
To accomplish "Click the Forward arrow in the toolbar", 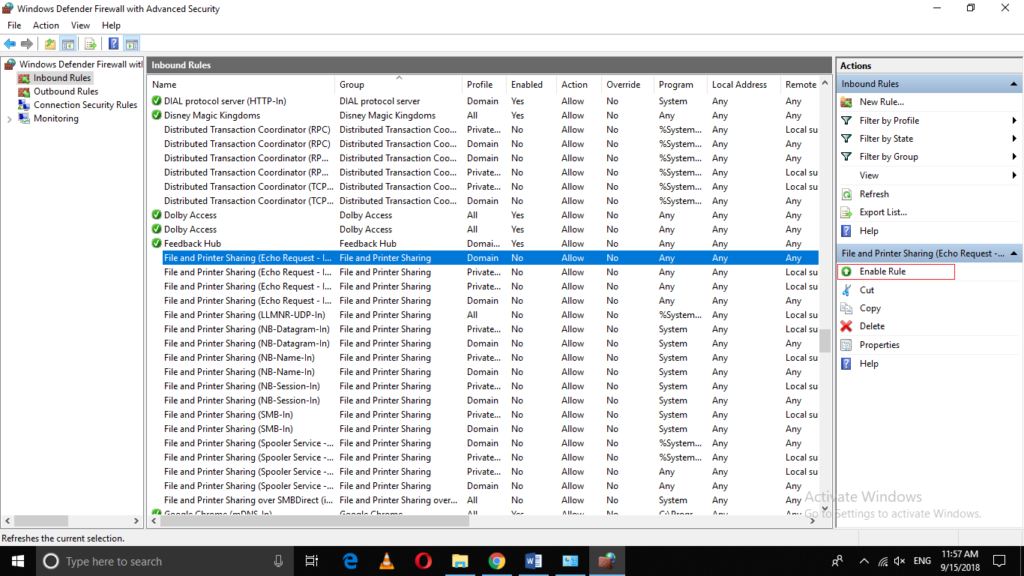I will click(x=27, y=44).
